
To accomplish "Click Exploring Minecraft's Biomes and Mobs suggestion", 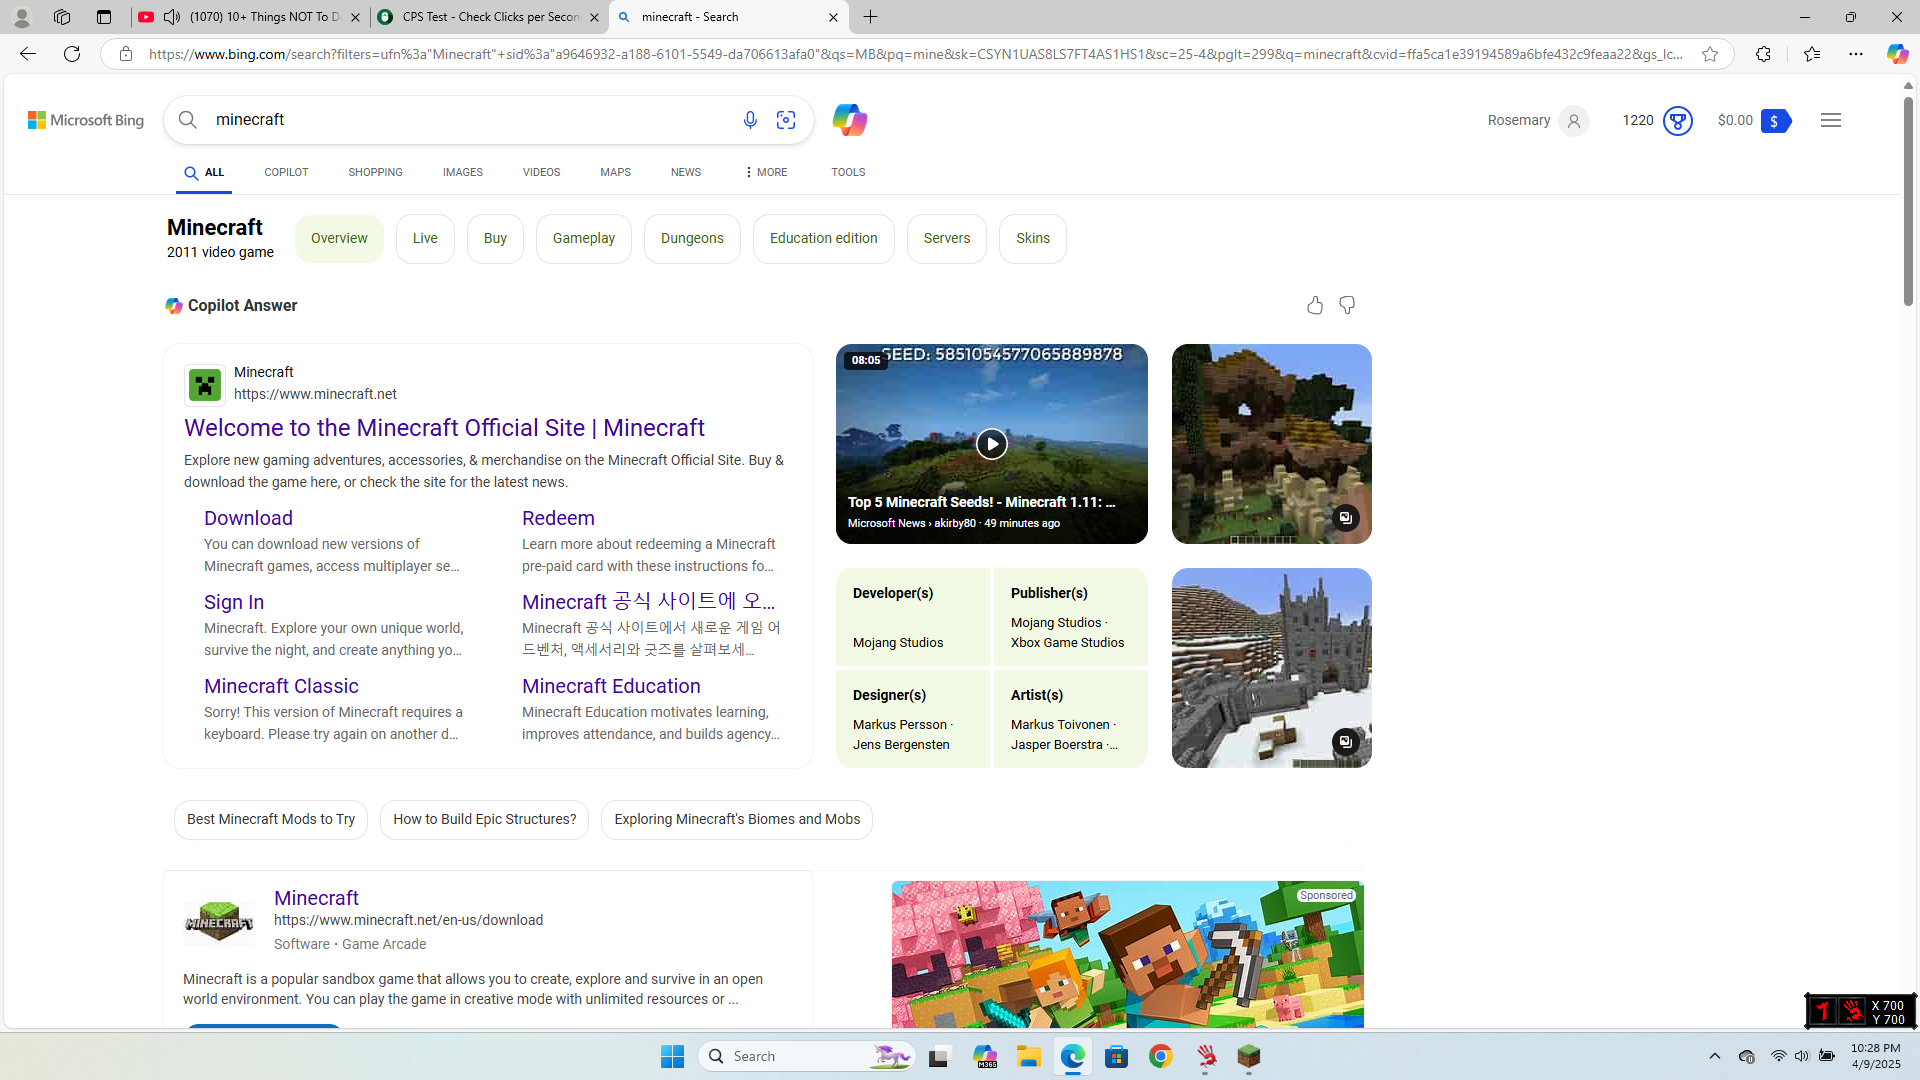I will [737, 820].
